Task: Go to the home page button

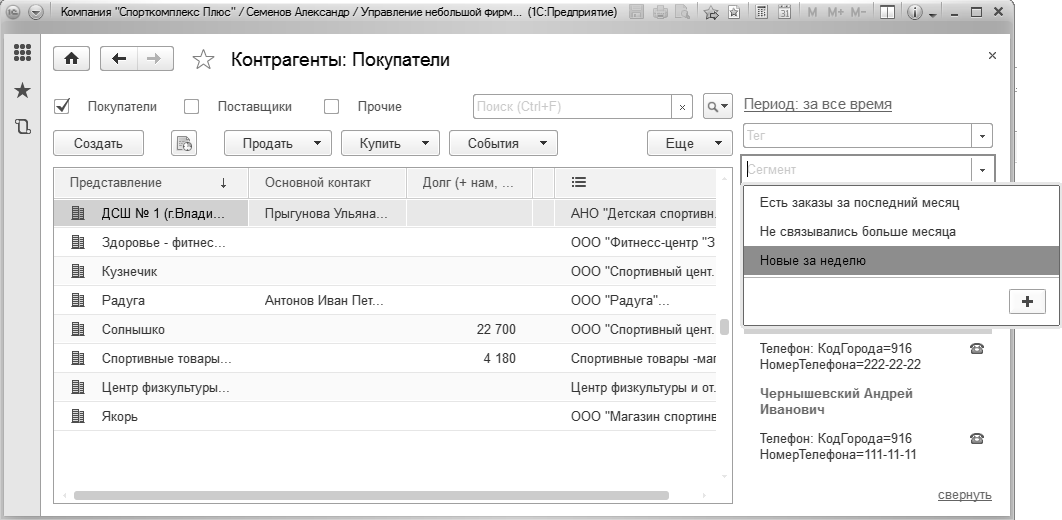Action: tap(71, 60)
